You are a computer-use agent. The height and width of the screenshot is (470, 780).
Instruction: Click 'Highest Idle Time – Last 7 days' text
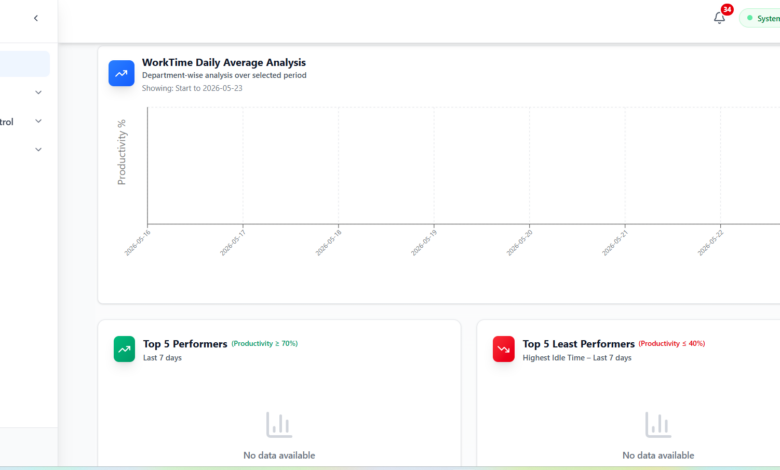[577, 358]
